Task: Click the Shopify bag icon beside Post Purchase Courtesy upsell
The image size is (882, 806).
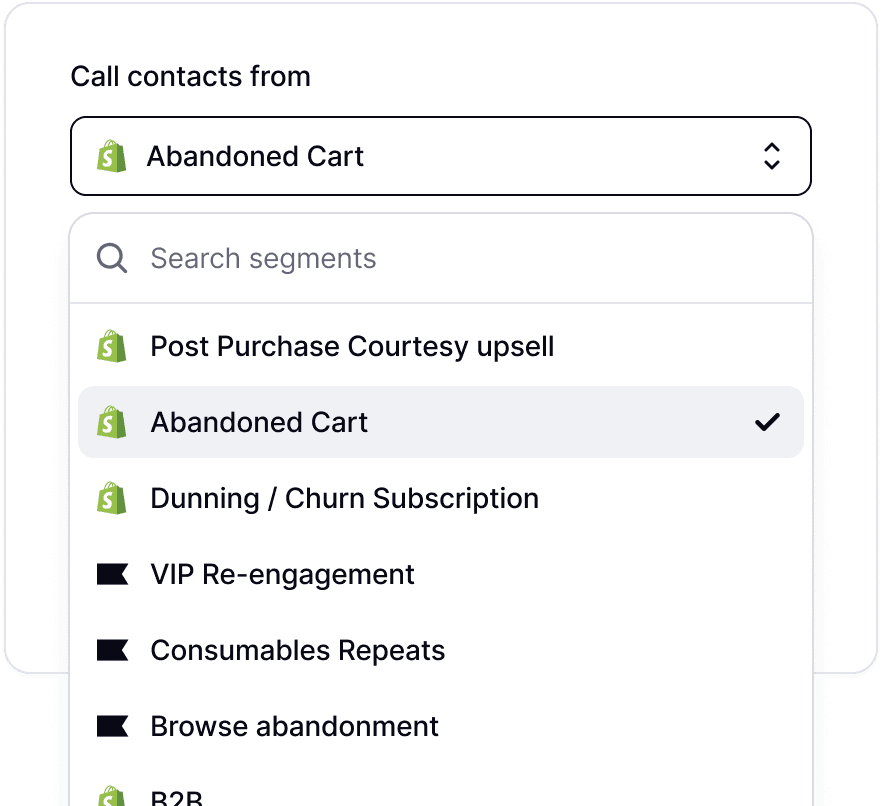Action: coord(113,346)
